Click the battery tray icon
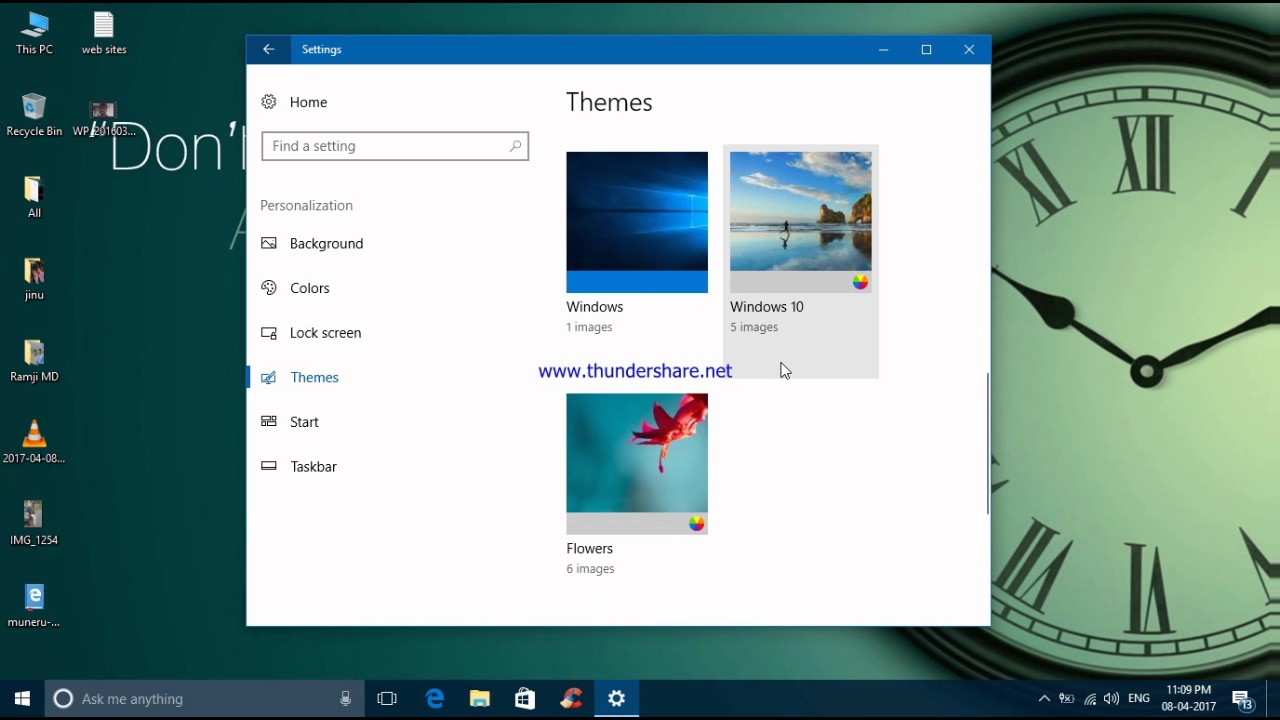The height and width of the screenshot is (720, 1280). 1067,699
